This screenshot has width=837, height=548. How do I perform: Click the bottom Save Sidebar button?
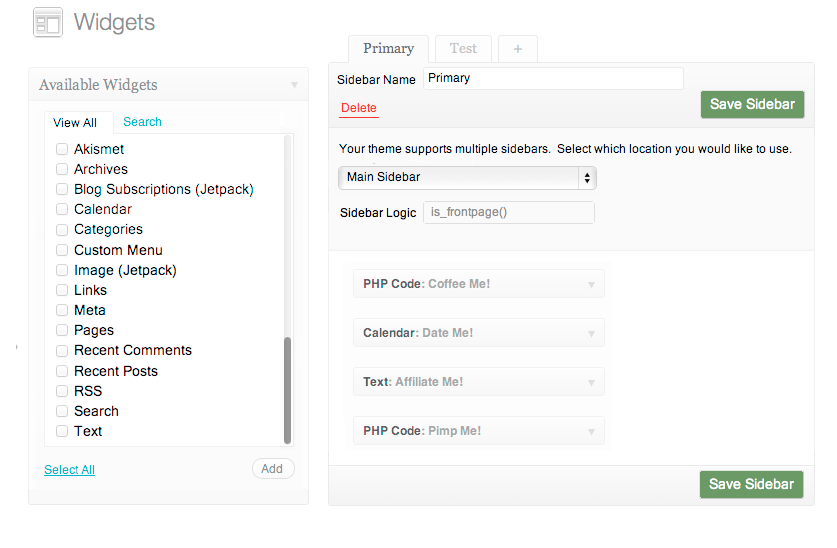point(751,484)
